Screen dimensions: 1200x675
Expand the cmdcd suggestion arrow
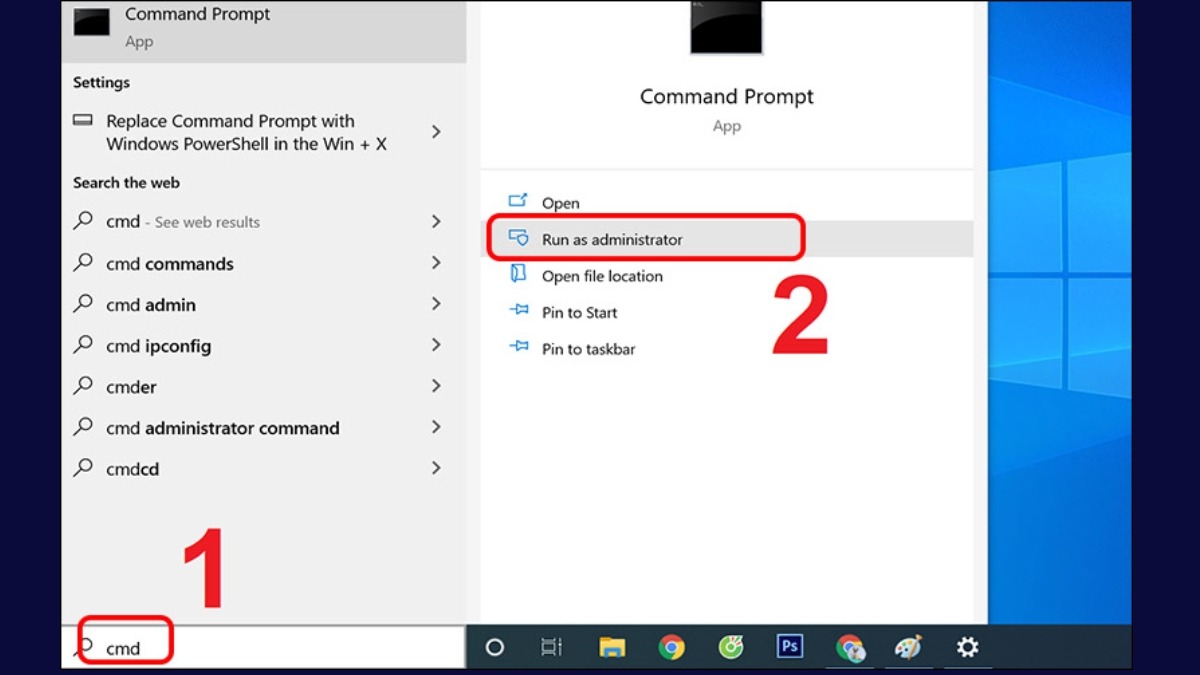(436, 468)
